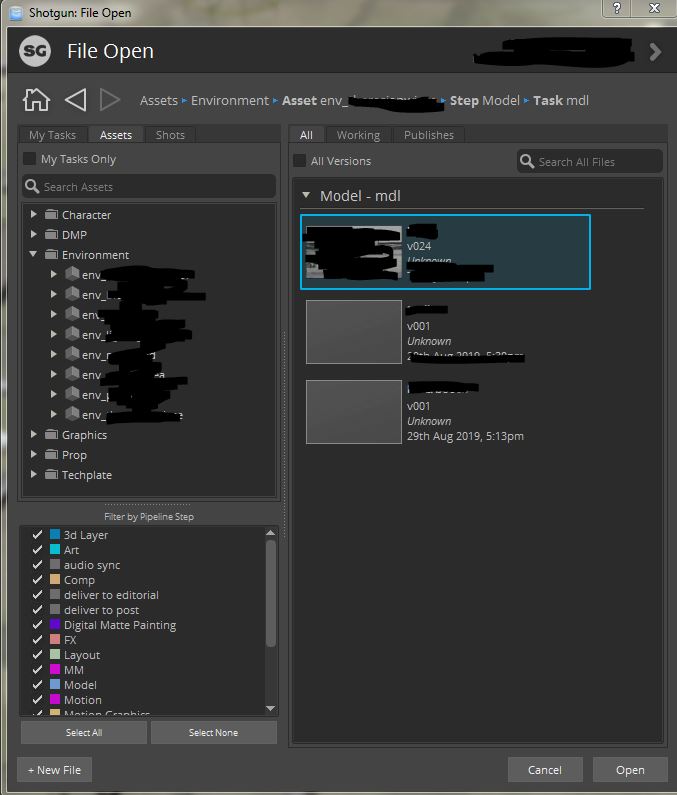677x795 pixels.
Task: Expand the Techplate folder
Action: pyautogui.click(x=33, y=475)
